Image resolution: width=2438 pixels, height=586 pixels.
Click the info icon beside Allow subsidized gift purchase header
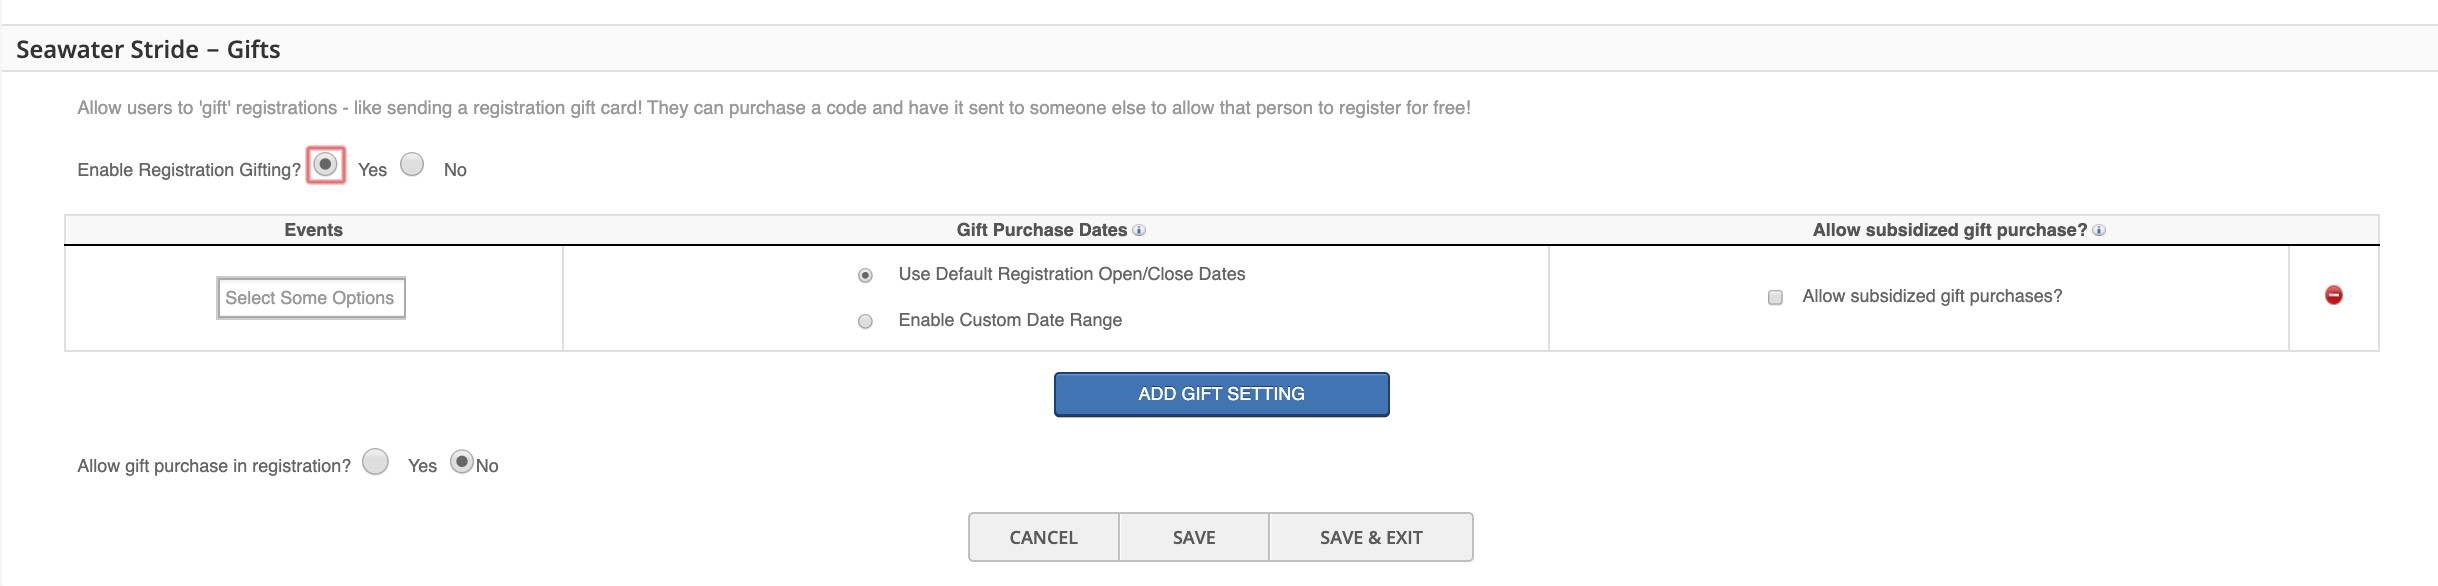(x=2099, y=230)
